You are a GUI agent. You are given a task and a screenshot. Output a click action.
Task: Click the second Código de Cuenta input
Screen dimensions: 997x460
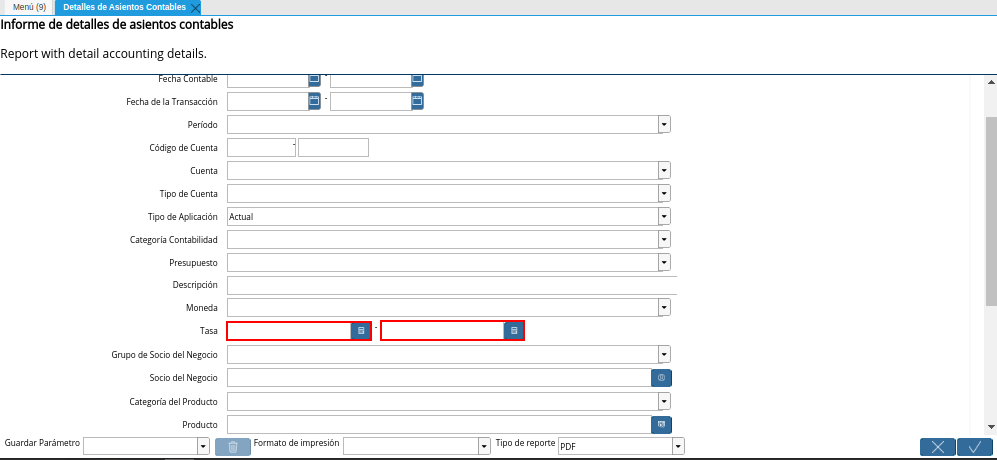coord(333,148)
